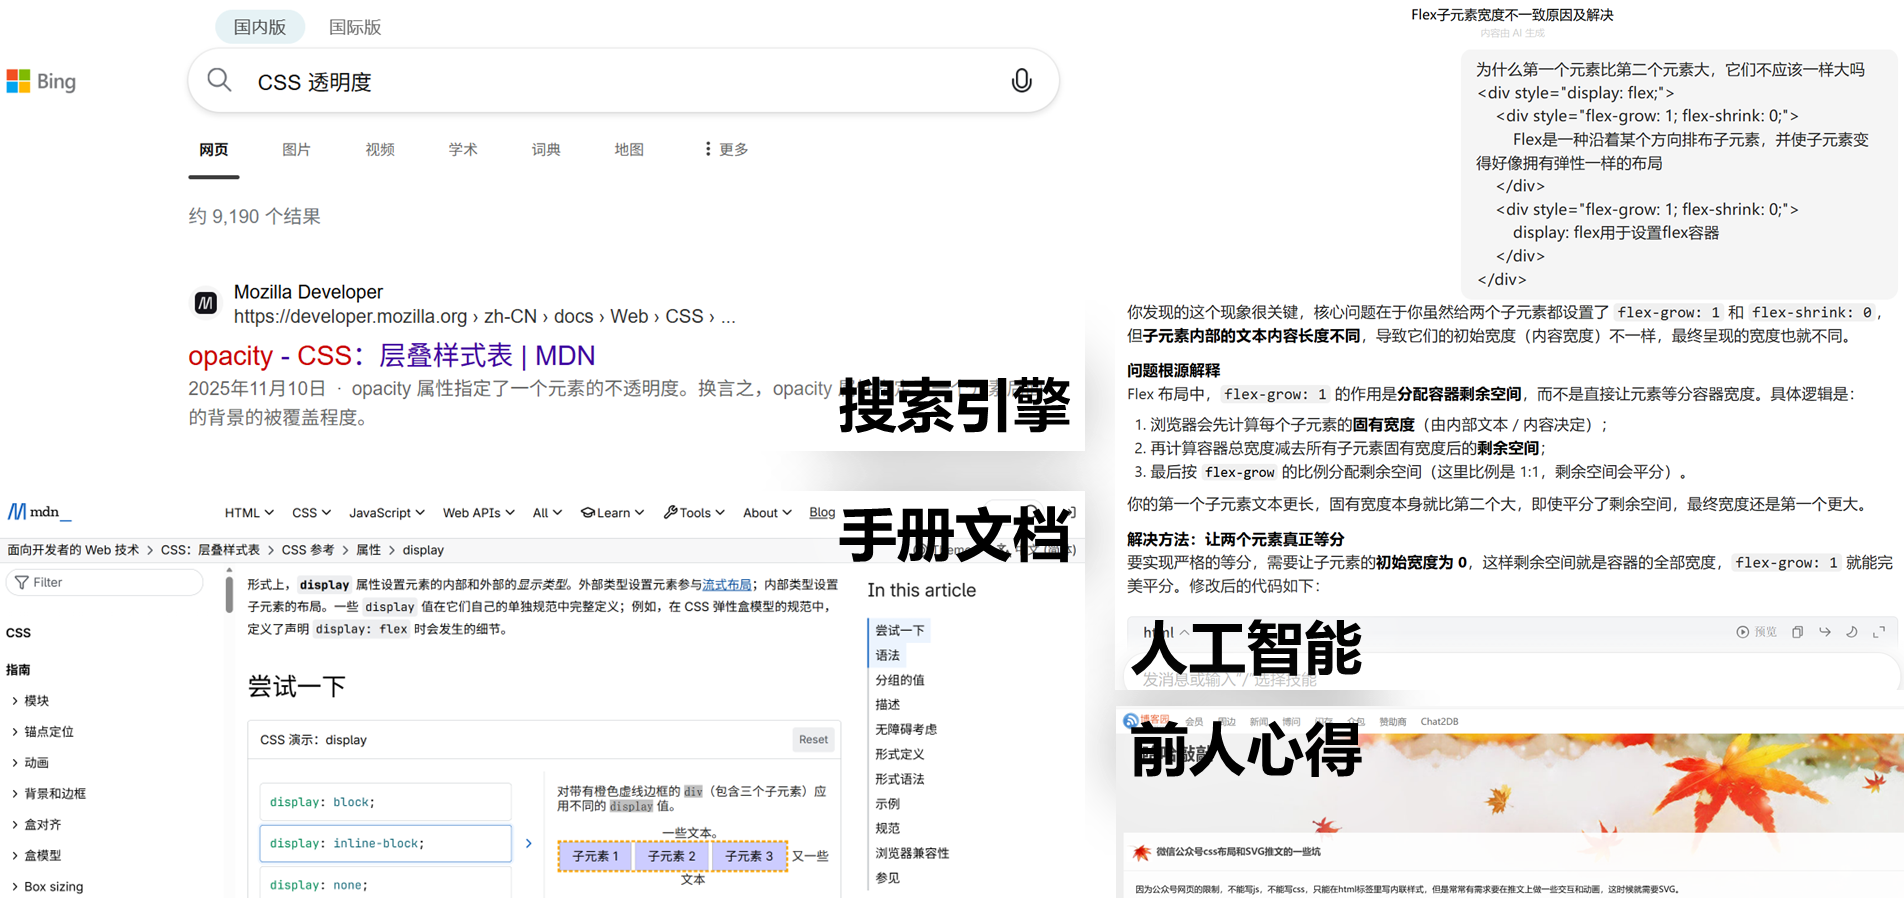
Task: Switch to 国际版 search mode
Action: click(355, 27)
